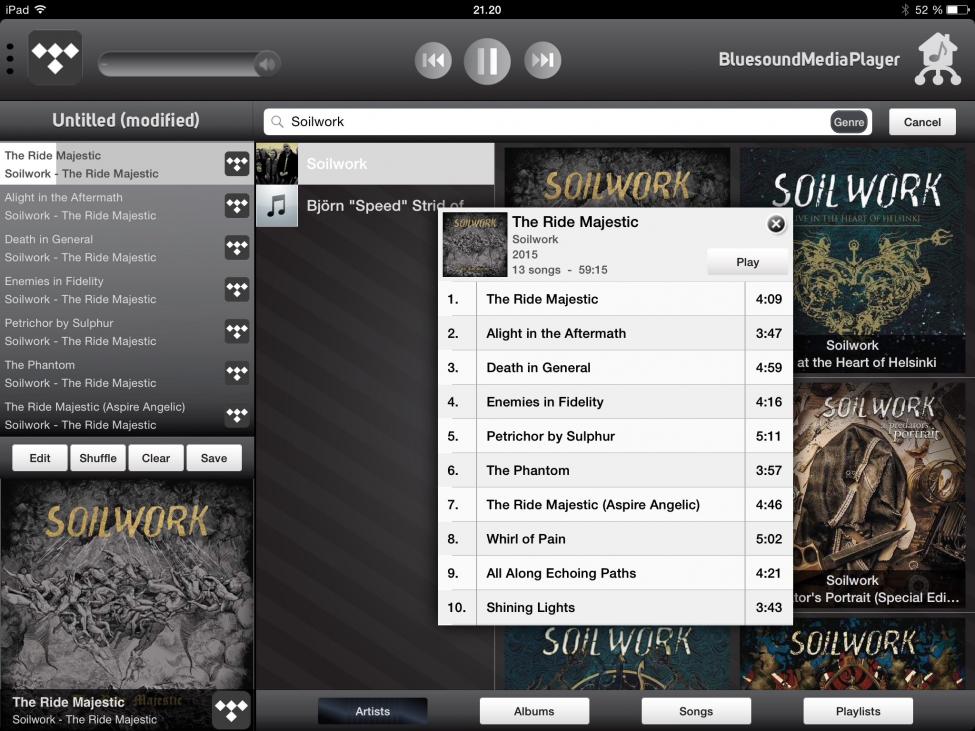This screenshot has height=731, width=975.
Task: Open Live in the Heart of Helsinki album
Action: pos(880,260)
